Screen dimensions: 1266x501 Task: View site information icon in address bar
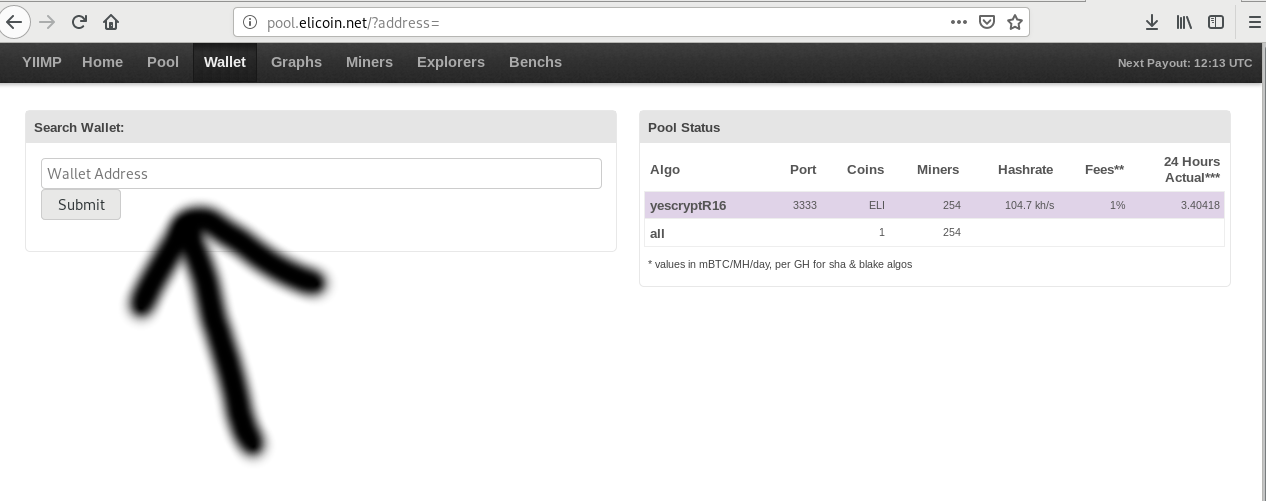(x=250, y=22)
